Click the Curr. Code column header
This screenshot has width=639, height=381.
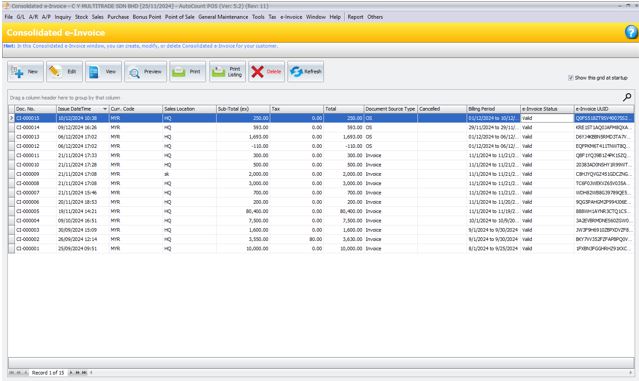click(x=135, y=109)
